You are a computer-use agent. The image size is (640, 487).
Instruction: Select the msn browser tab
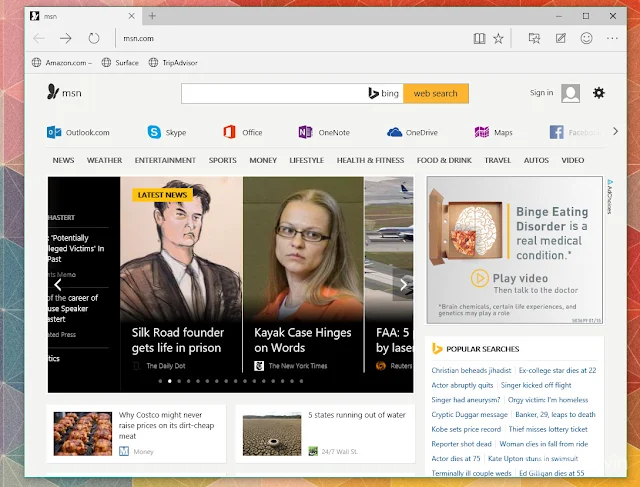(83, 16)
